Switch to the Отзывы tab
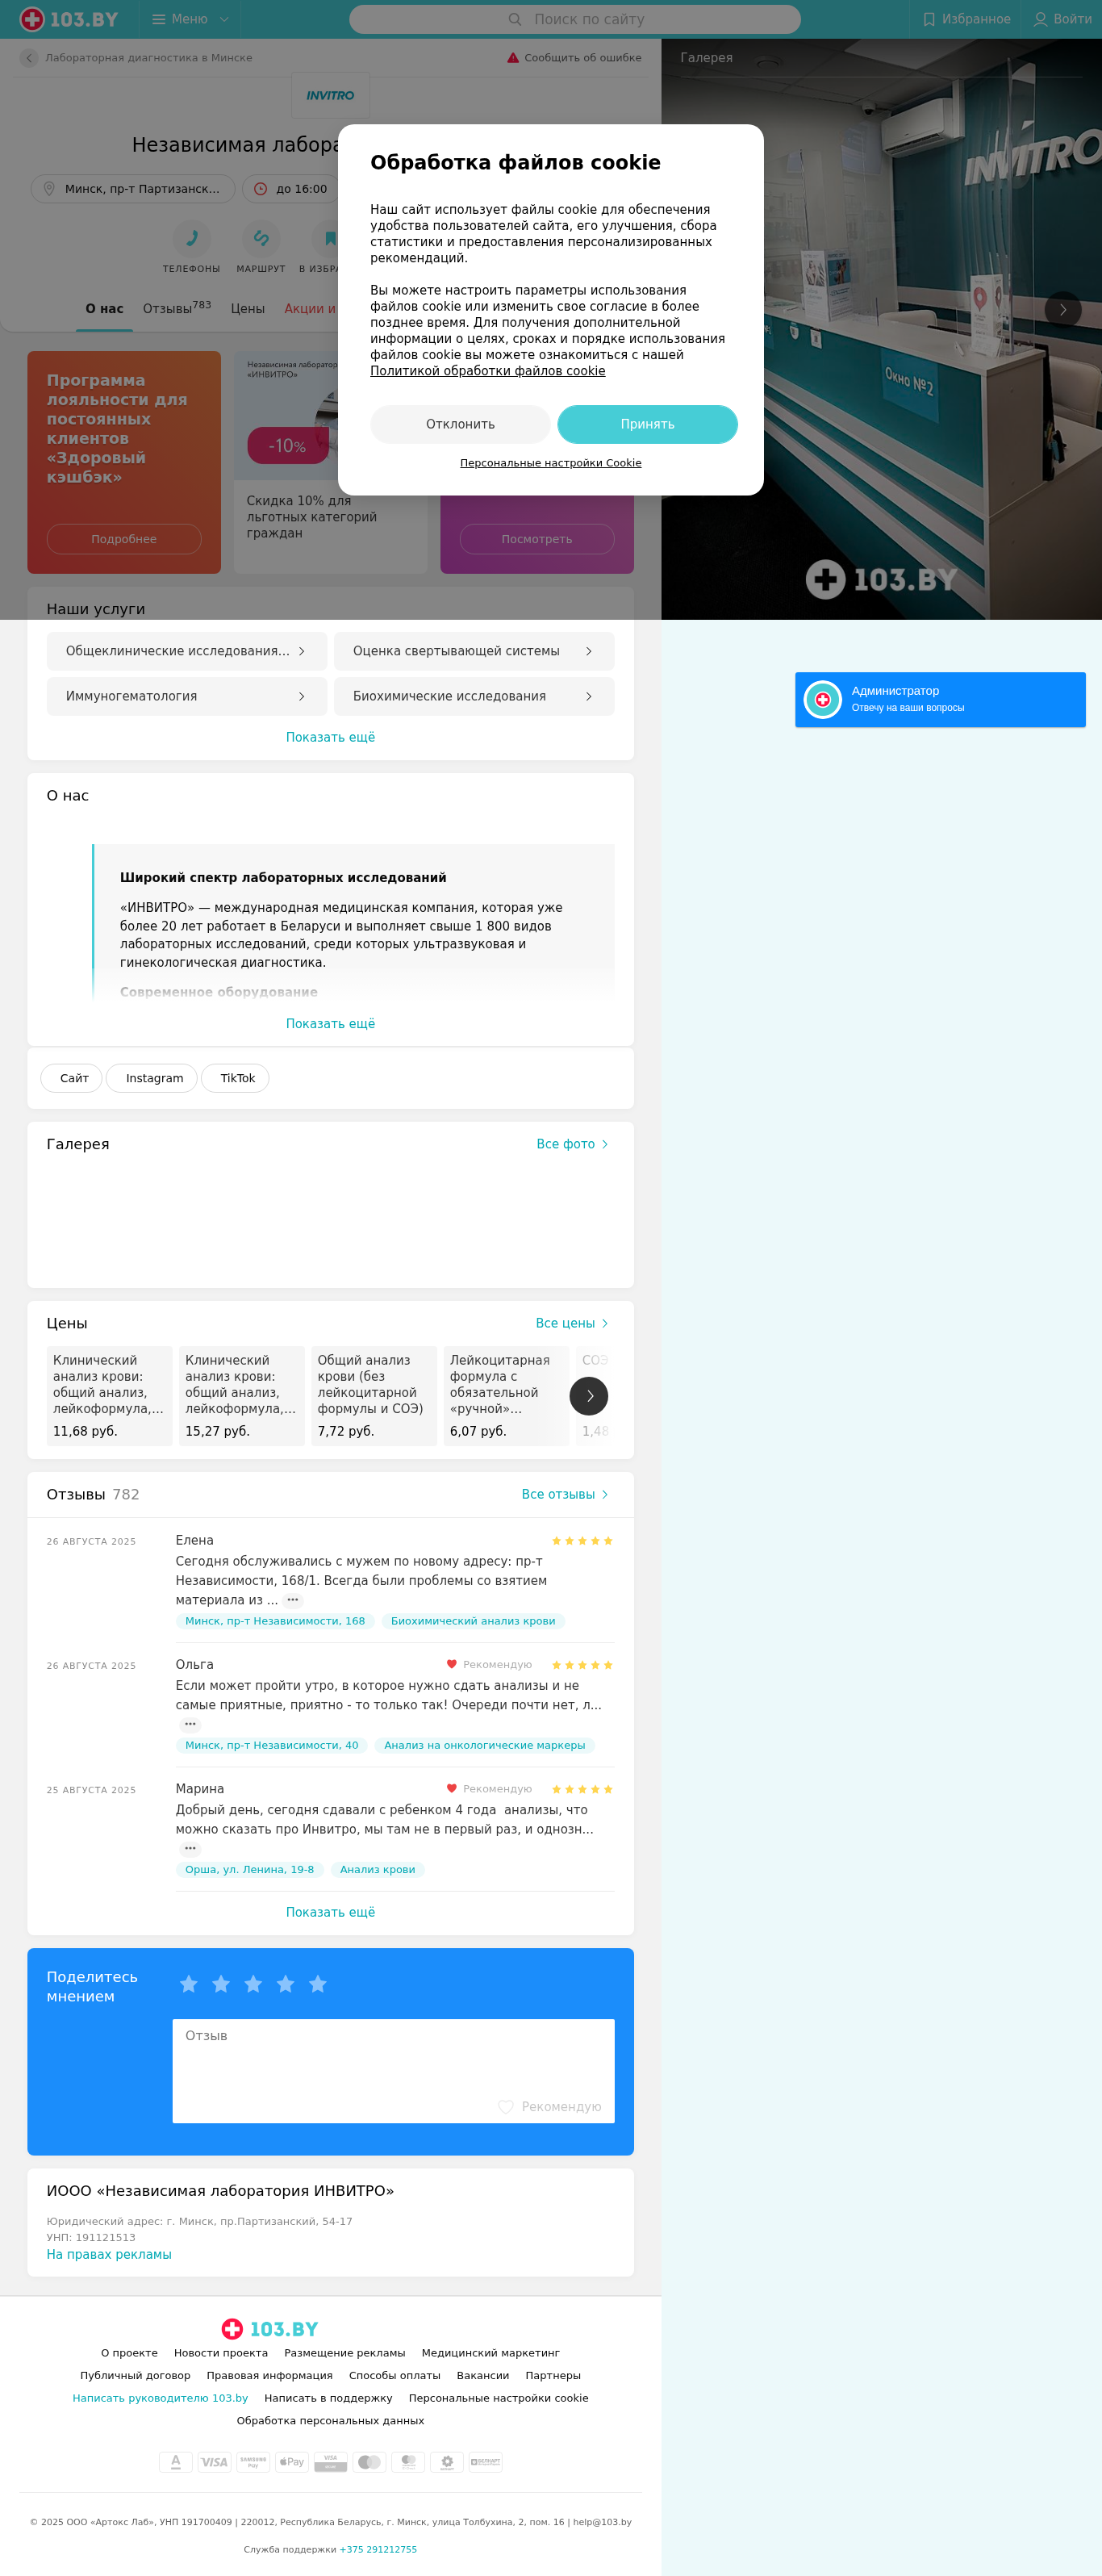 tap(177, 308)
